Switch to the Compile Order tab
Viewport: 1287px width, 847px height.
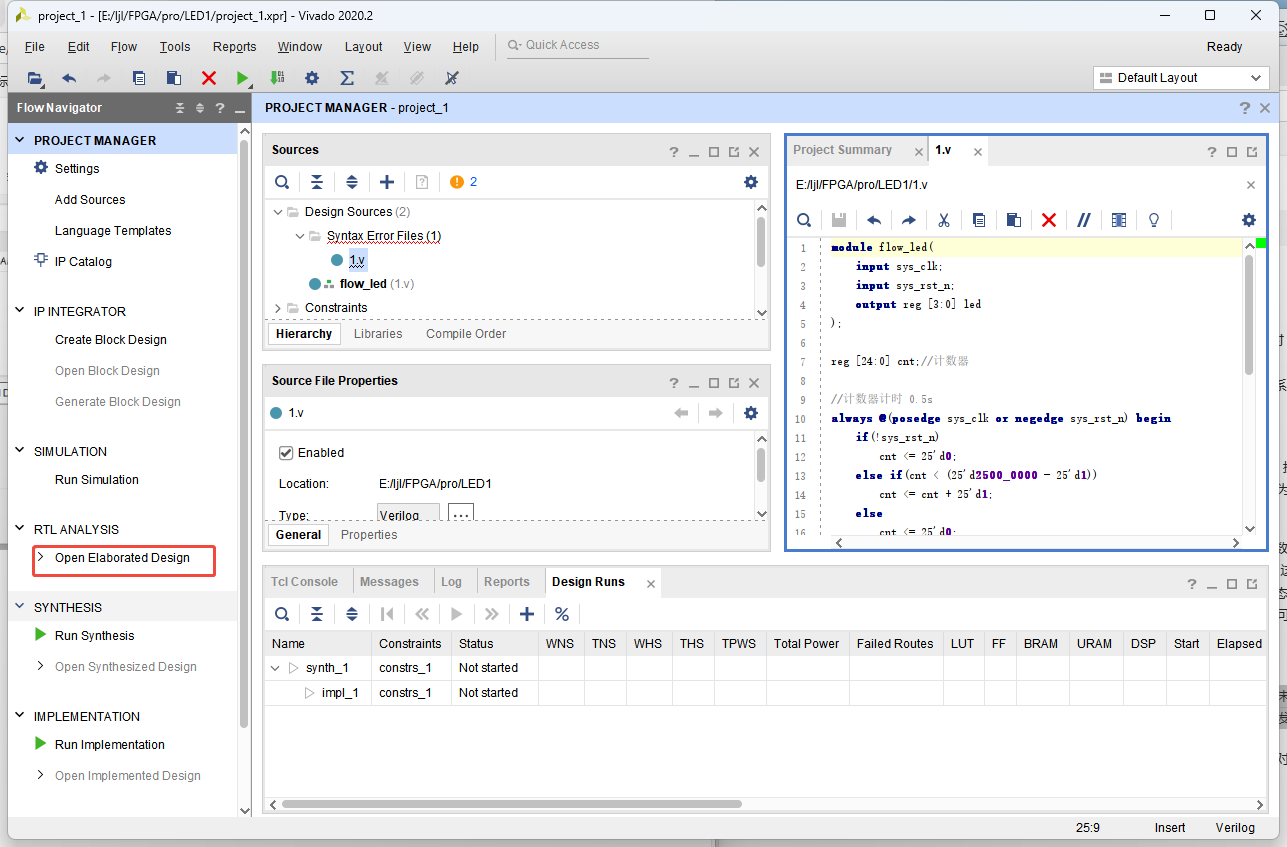click(466, 334)
